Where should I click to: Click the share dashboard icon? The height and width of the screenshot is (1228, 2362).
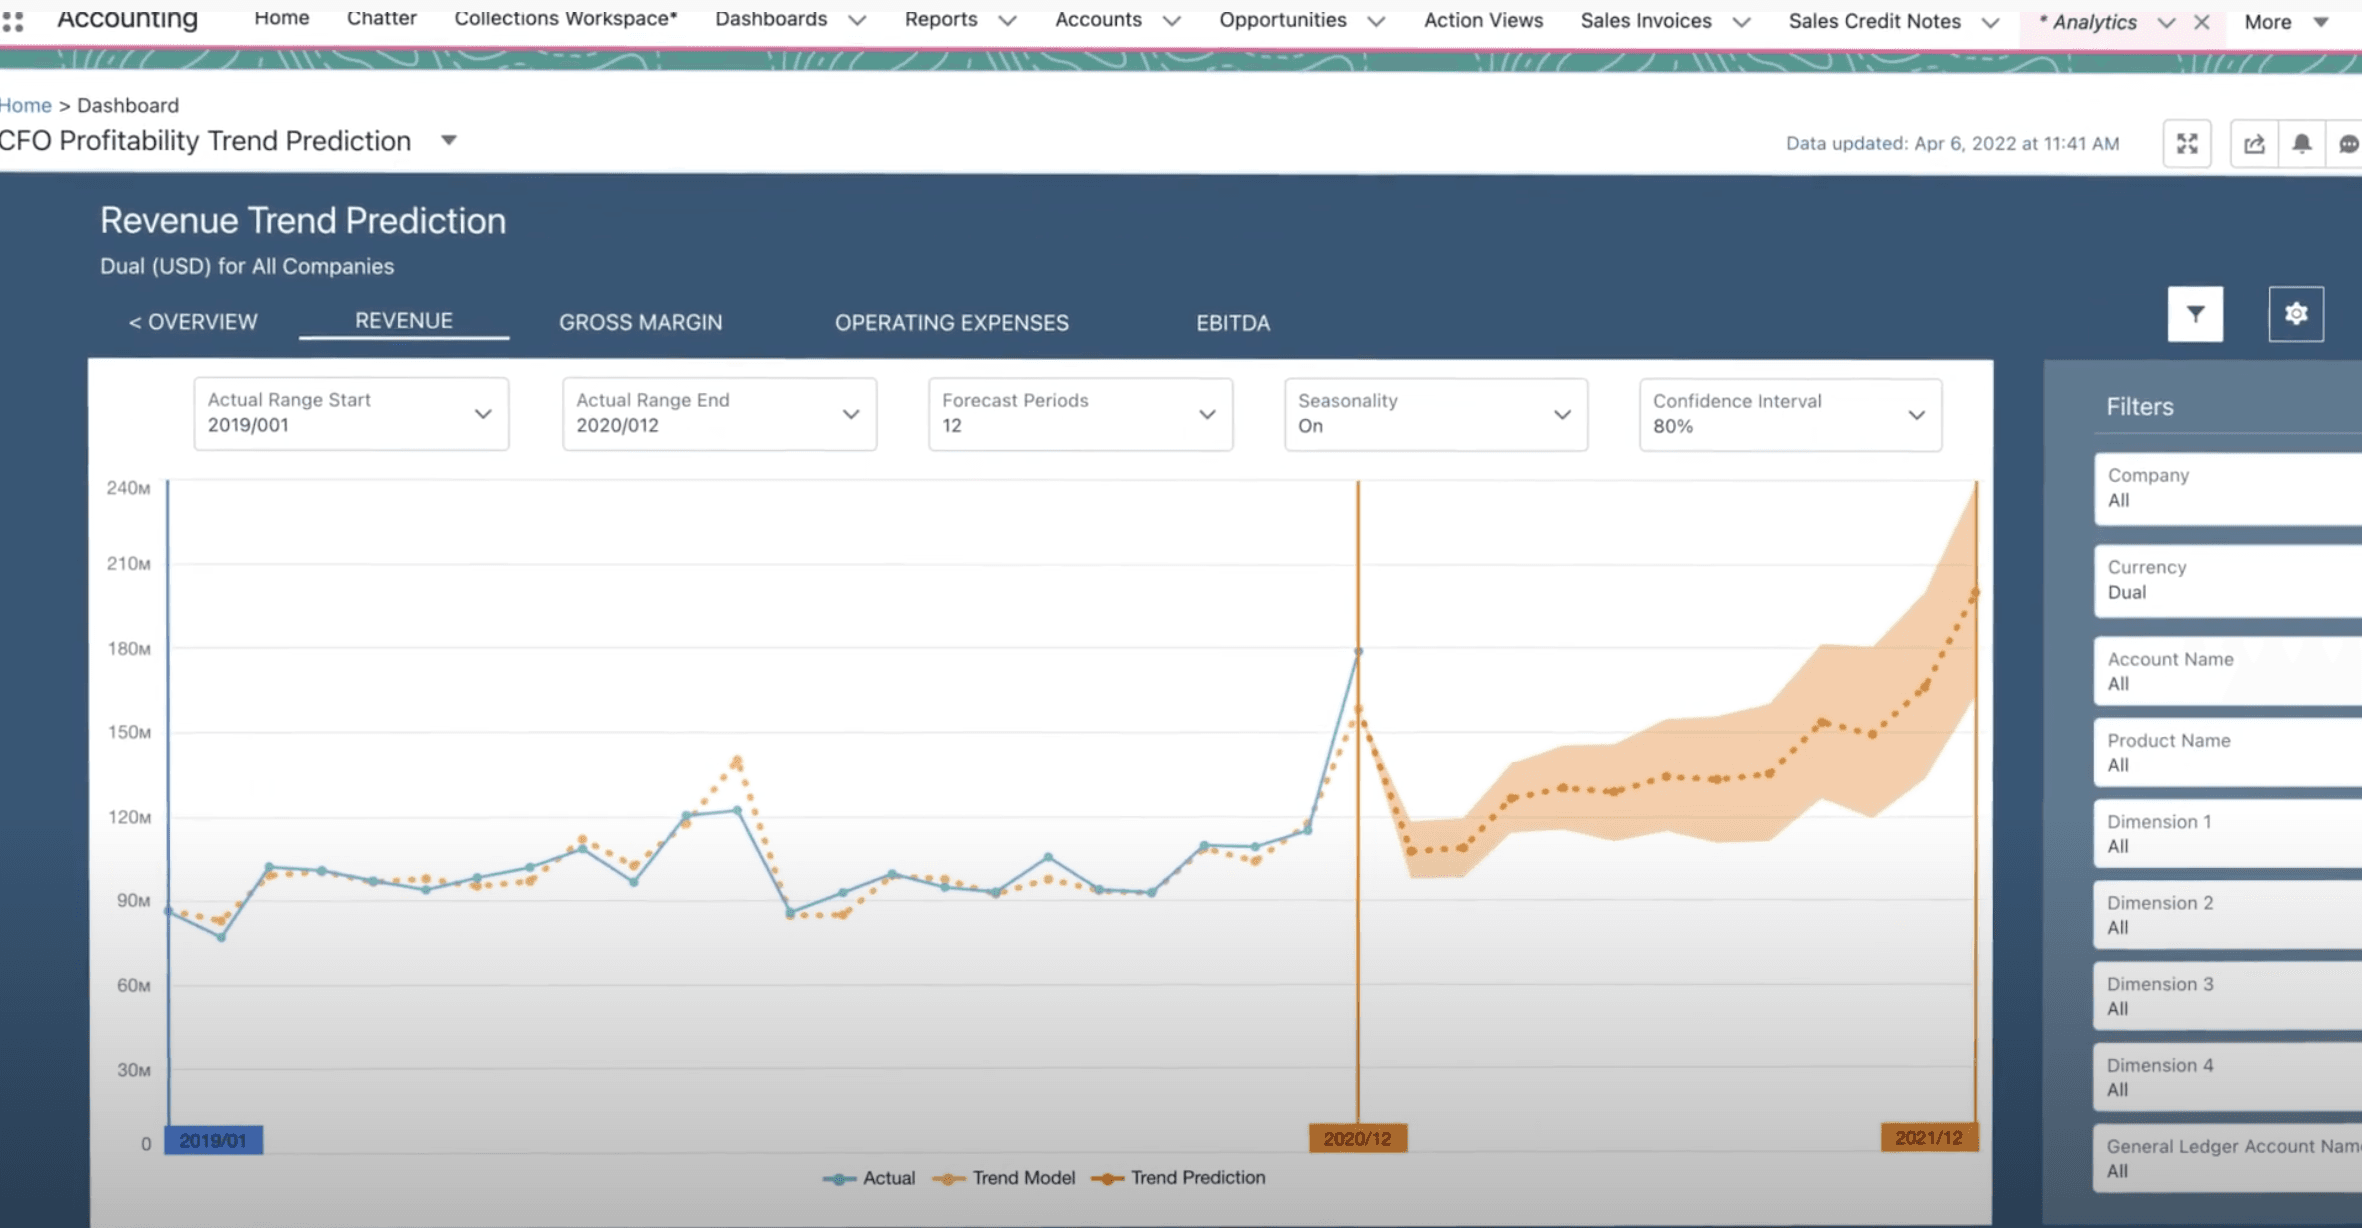pos(2254,144)
